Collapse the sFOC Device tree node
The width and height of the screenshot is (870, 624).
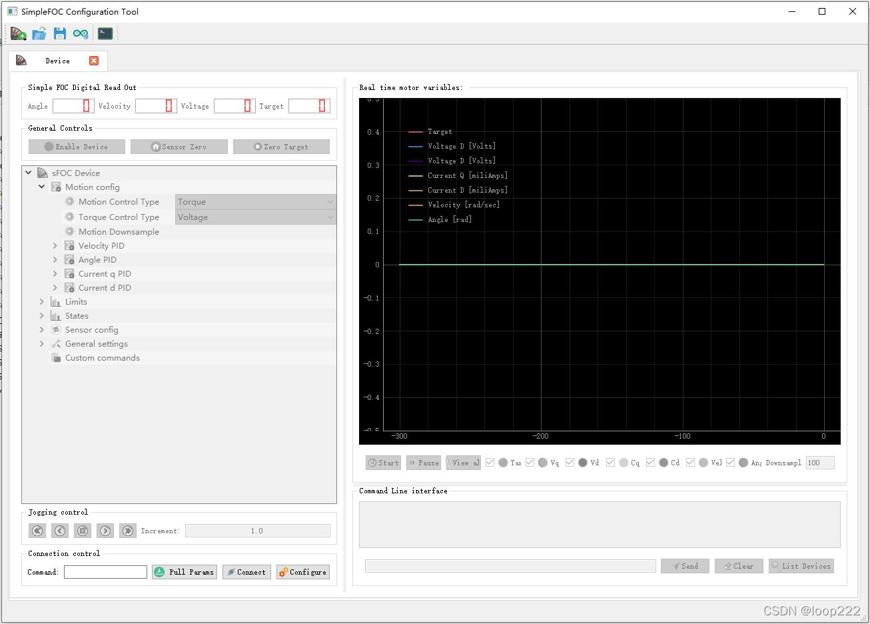(28, 173)
